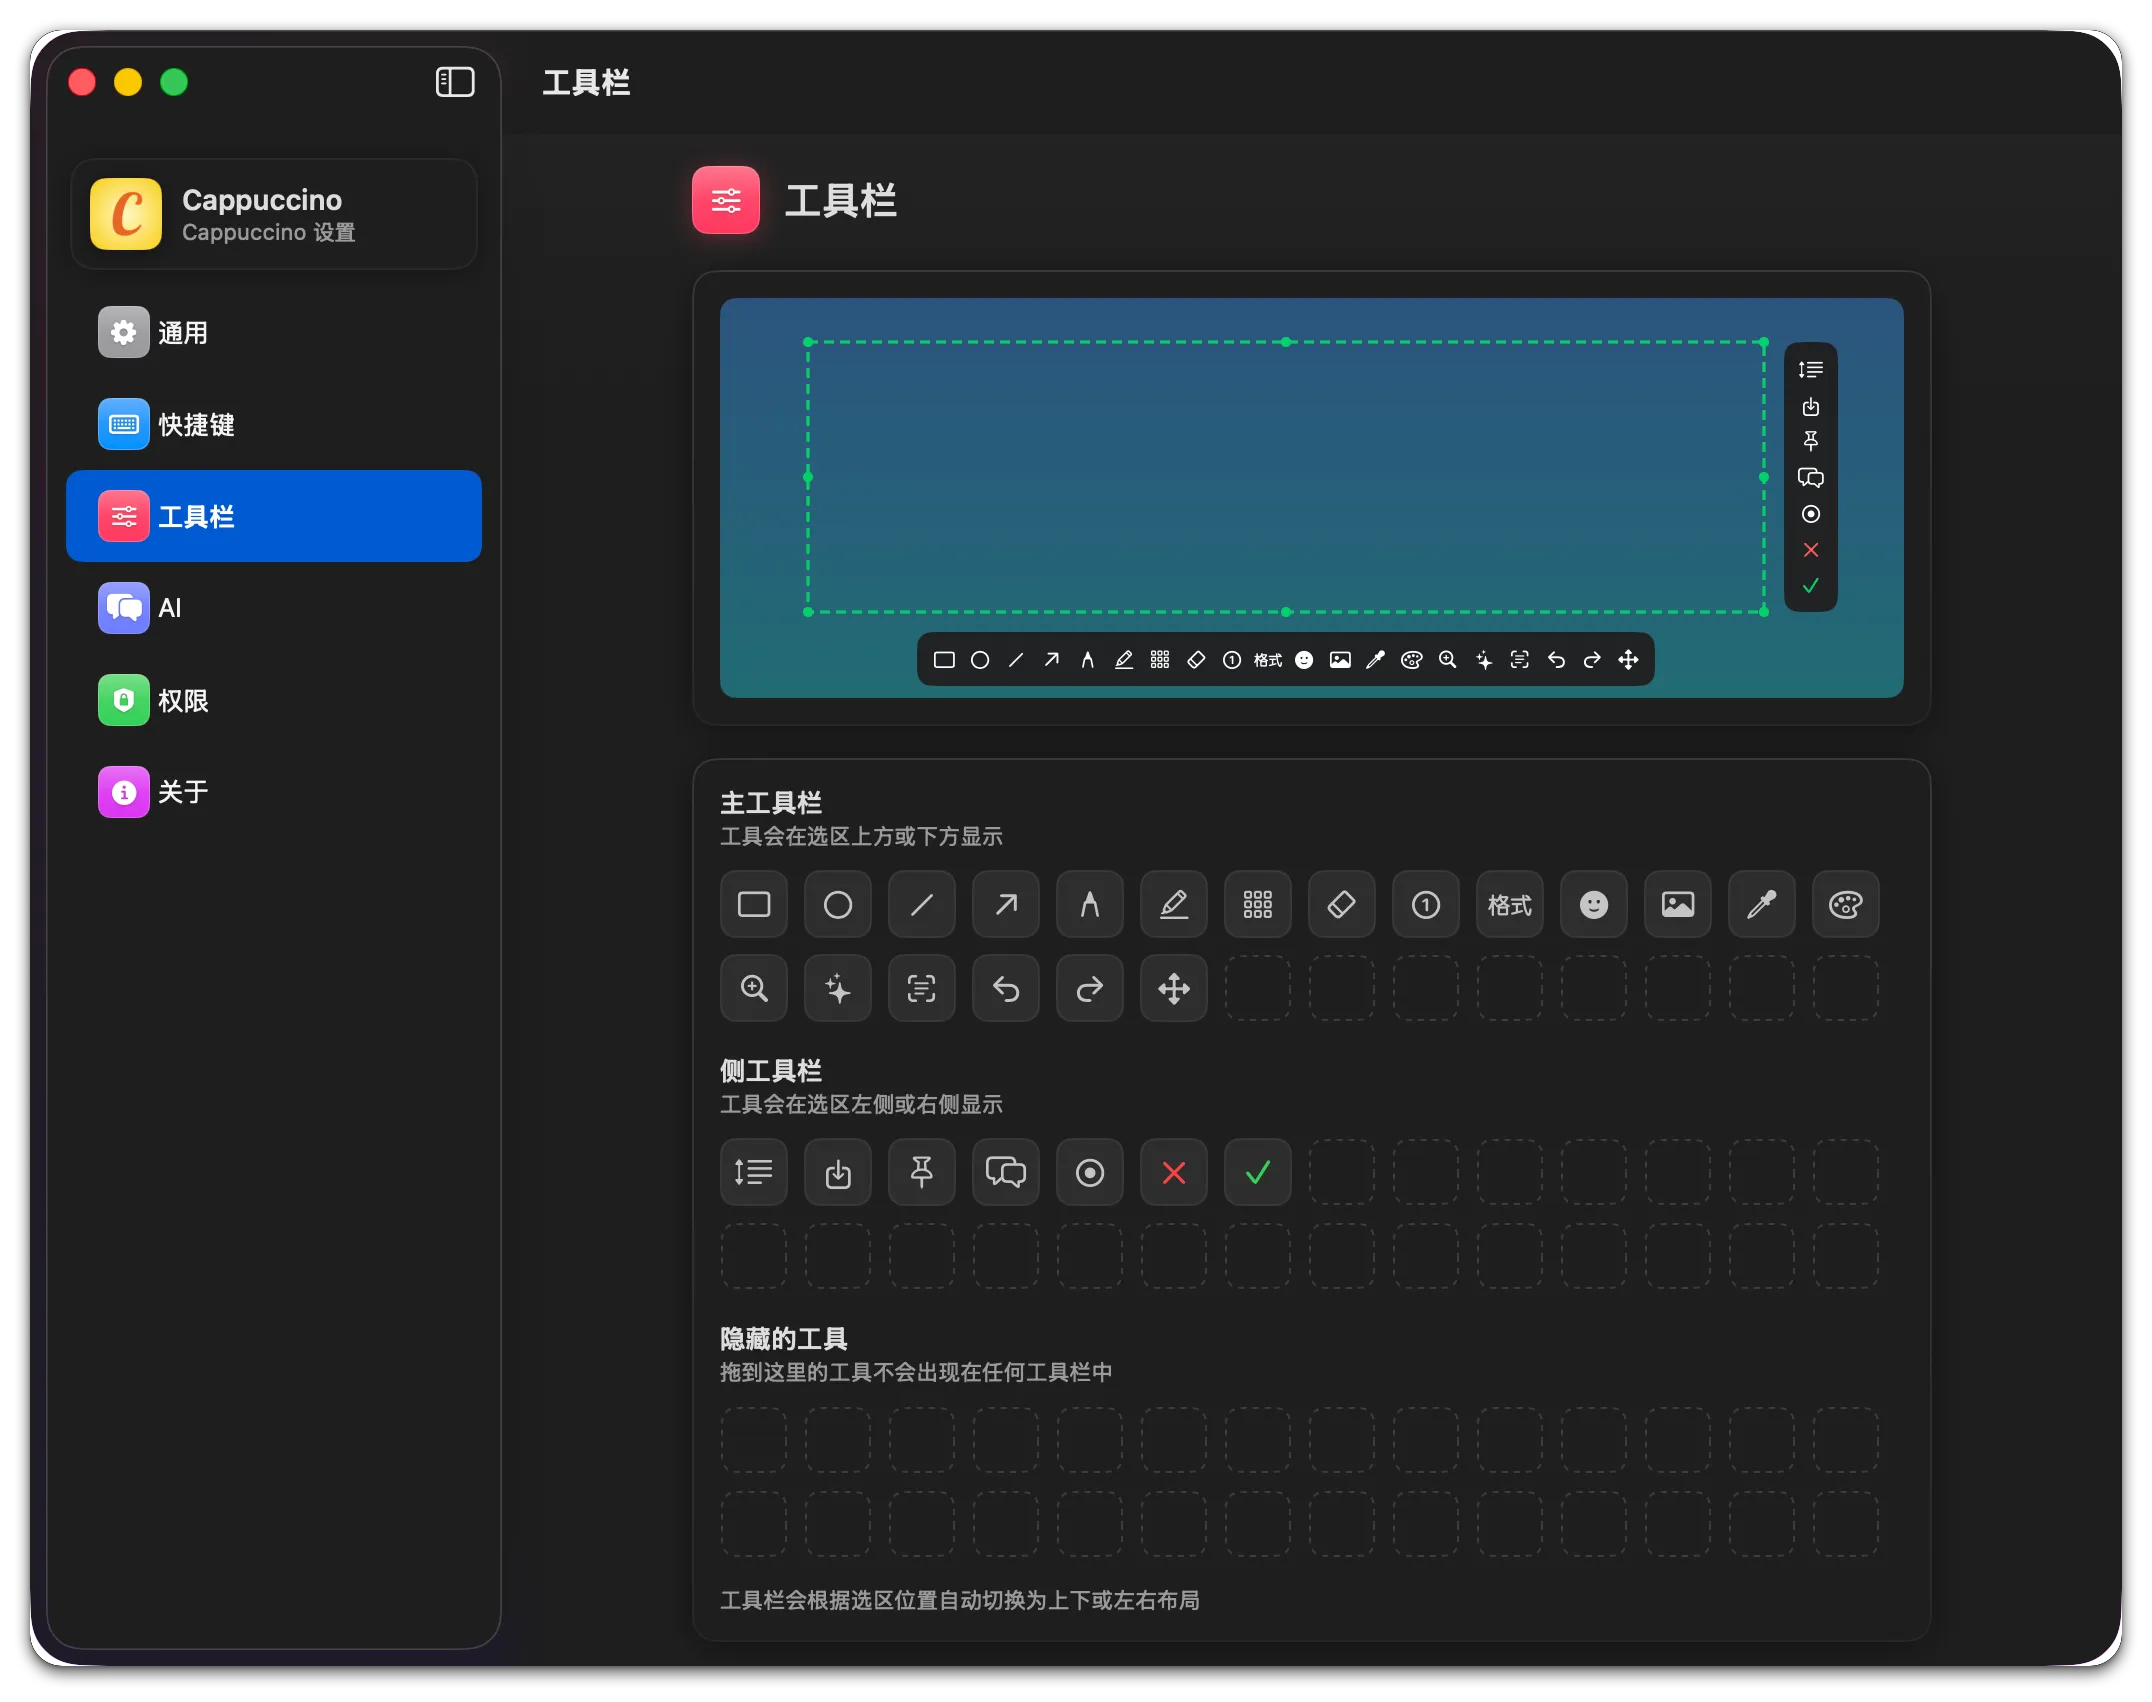The image size is (2152, 1702).
Task: Click the footer note 工具栏会根据选区位置自动切换
Action: 960,1600
